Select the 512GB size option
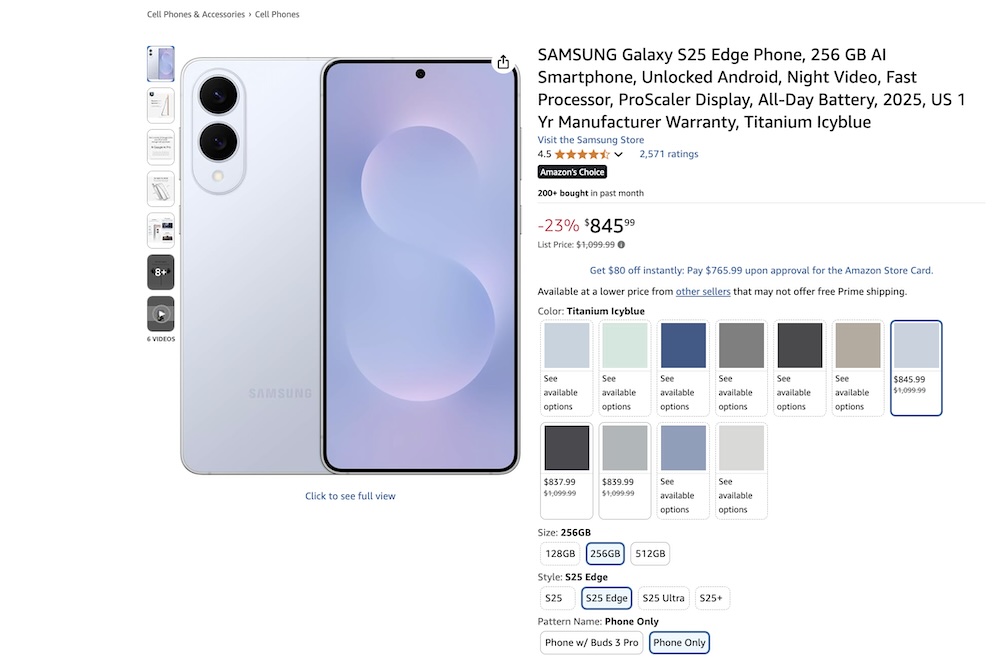1000x660 pixels. (650, 553)
